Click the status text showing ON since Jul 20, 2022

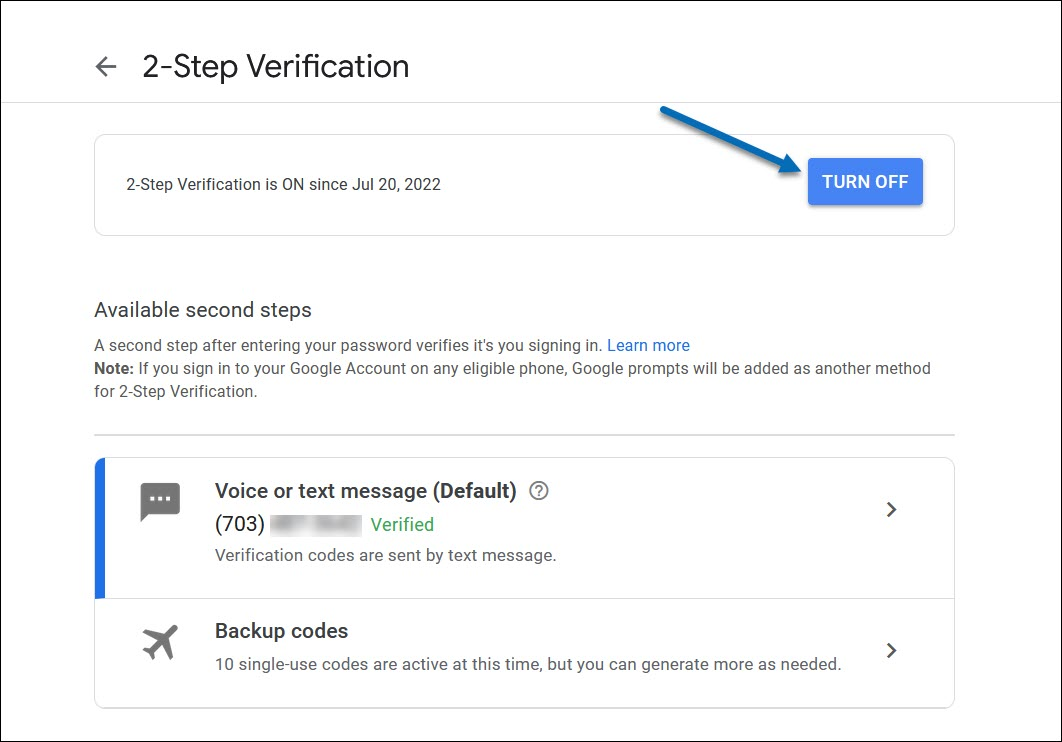[283, 184]
